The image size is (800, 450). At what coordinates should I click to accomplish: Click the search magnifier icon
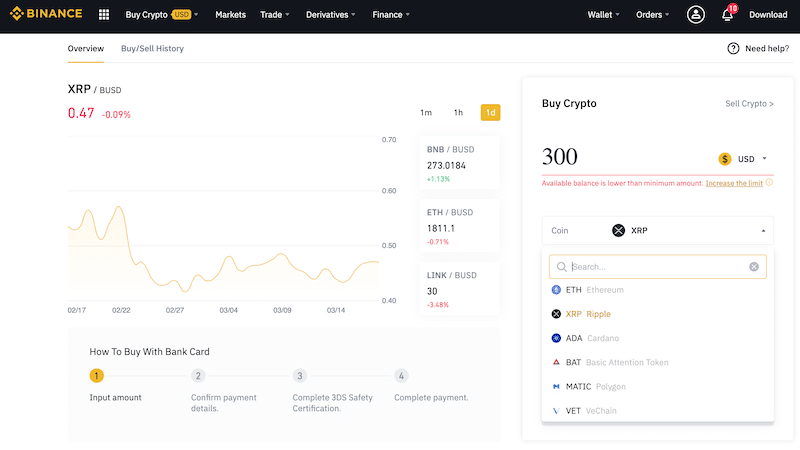[x=561, y=267]
